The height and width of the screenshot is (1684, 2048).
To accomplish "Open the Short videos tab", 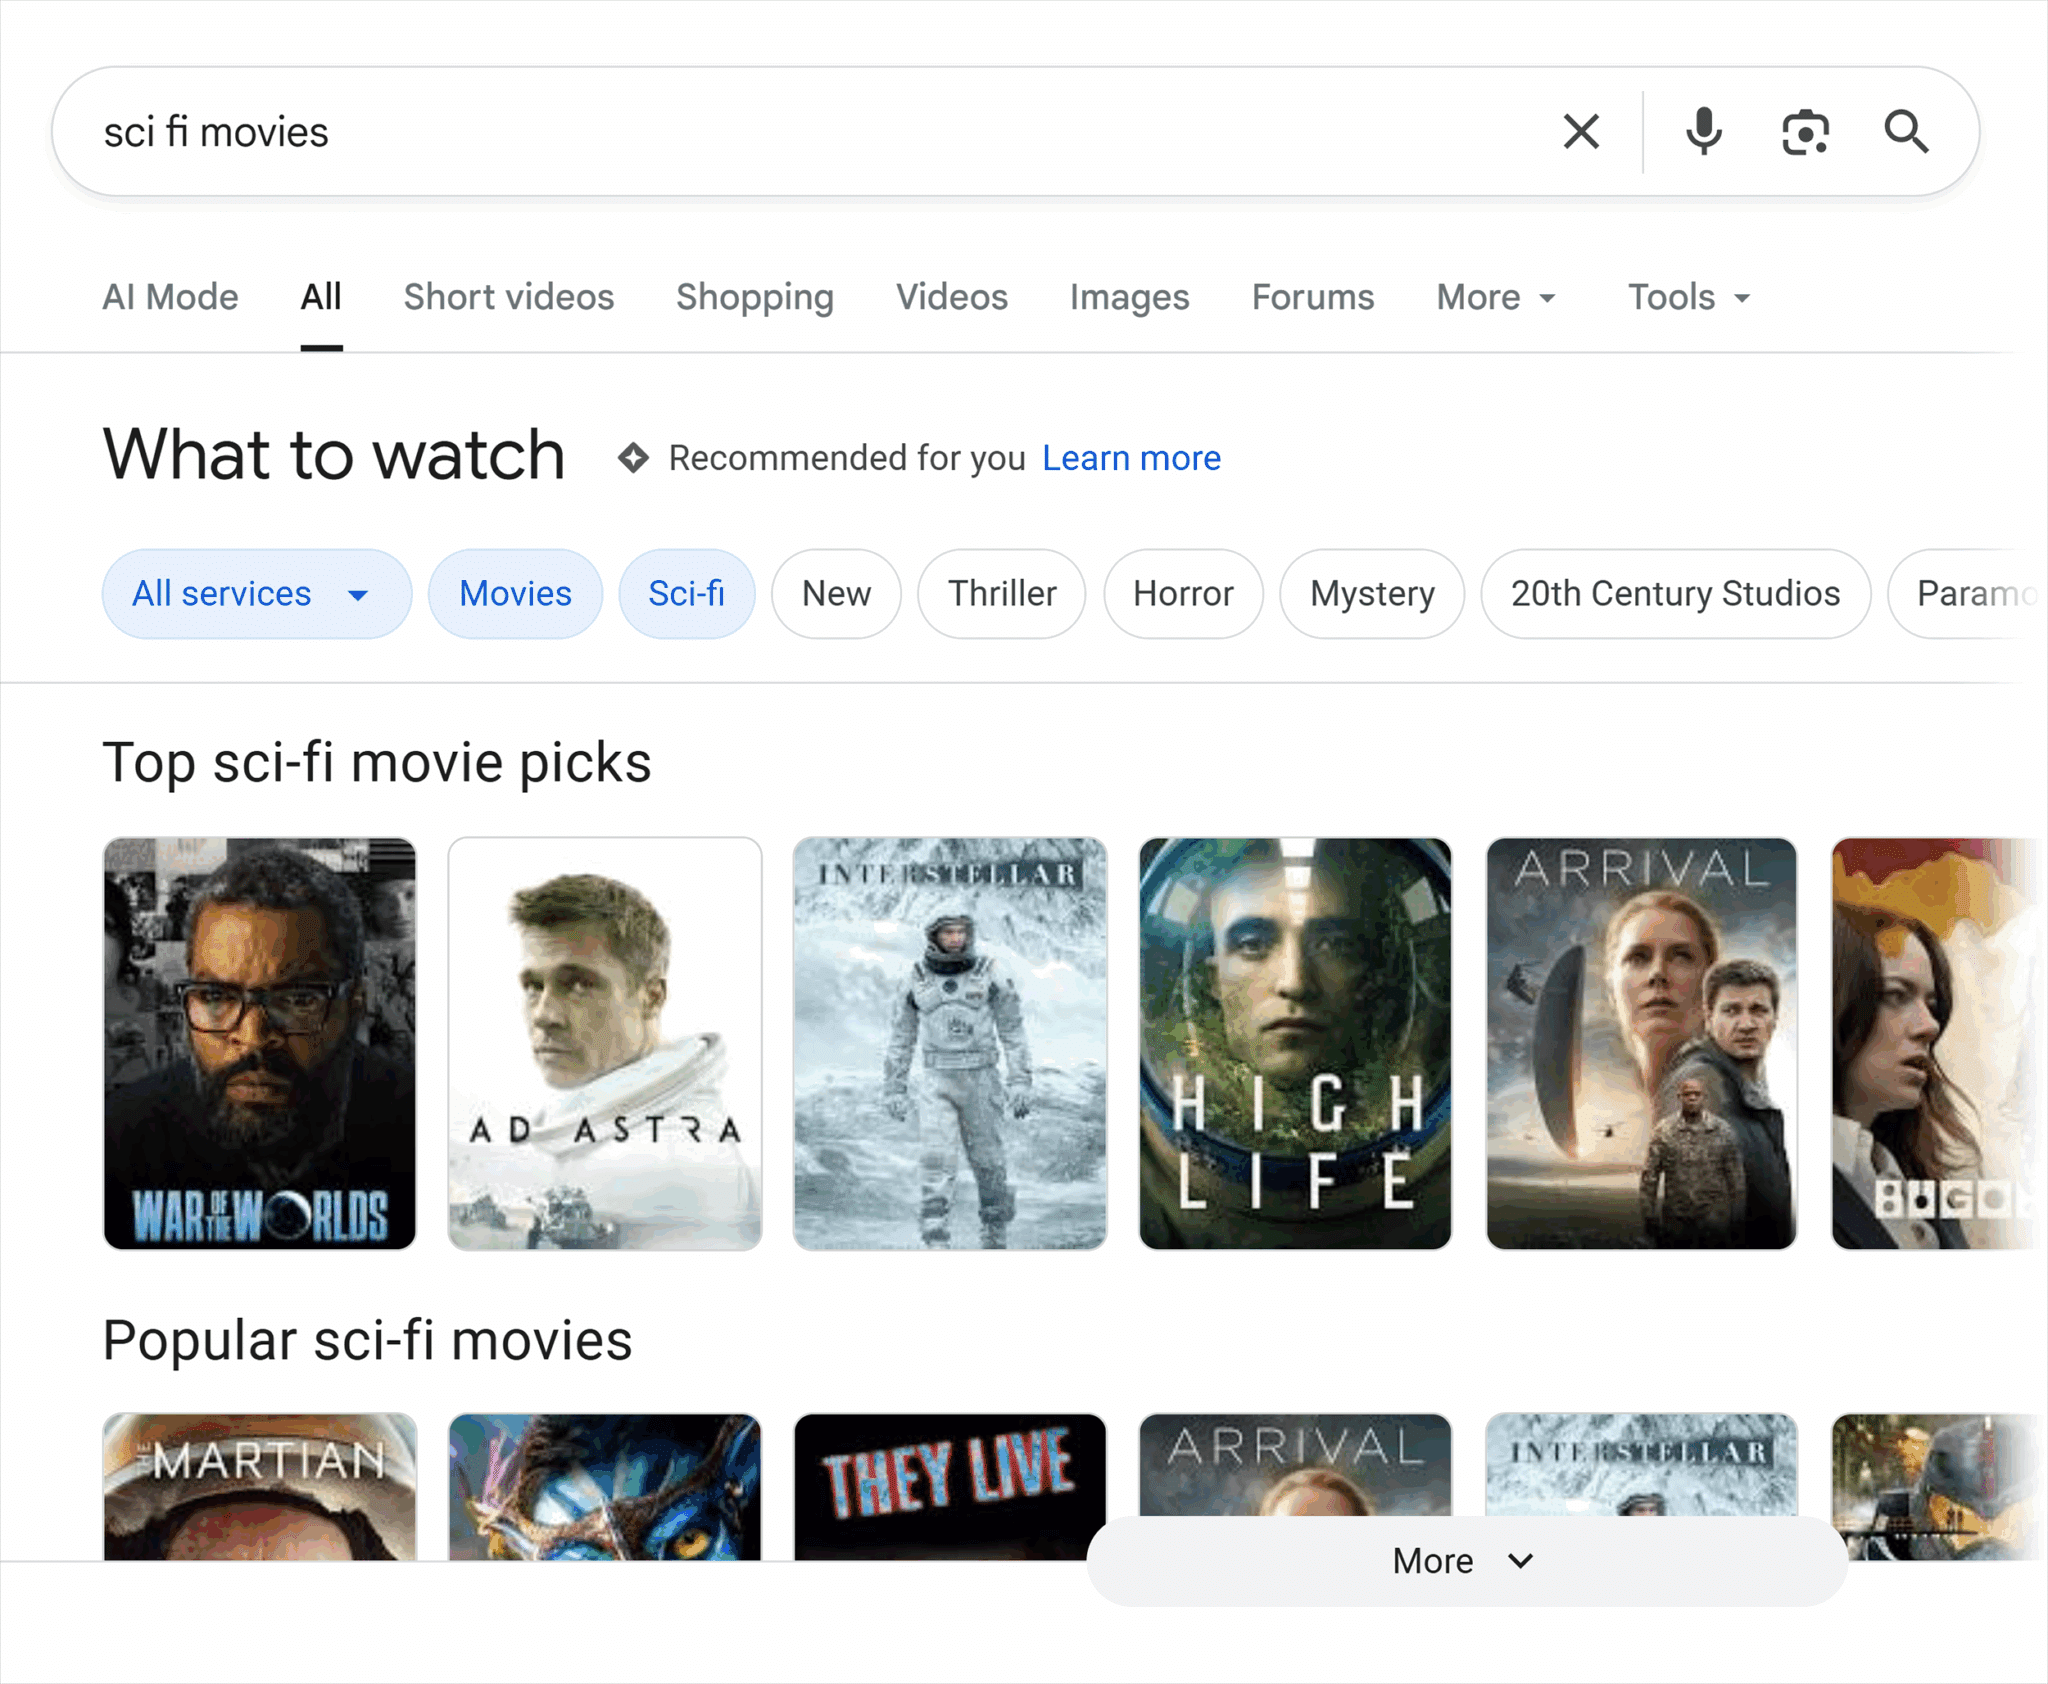I will (x=509, y=297).
